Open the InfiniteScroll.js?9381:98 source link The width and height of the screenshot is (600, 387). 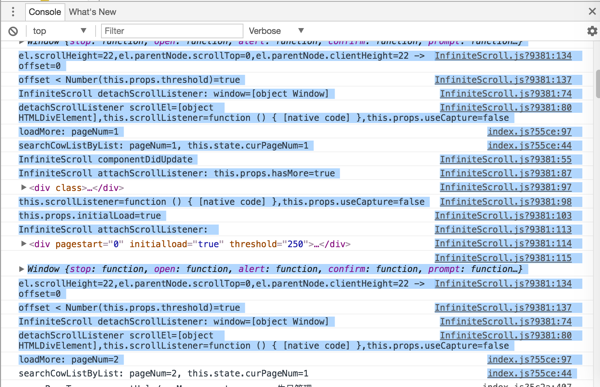[x=505, y=202]
